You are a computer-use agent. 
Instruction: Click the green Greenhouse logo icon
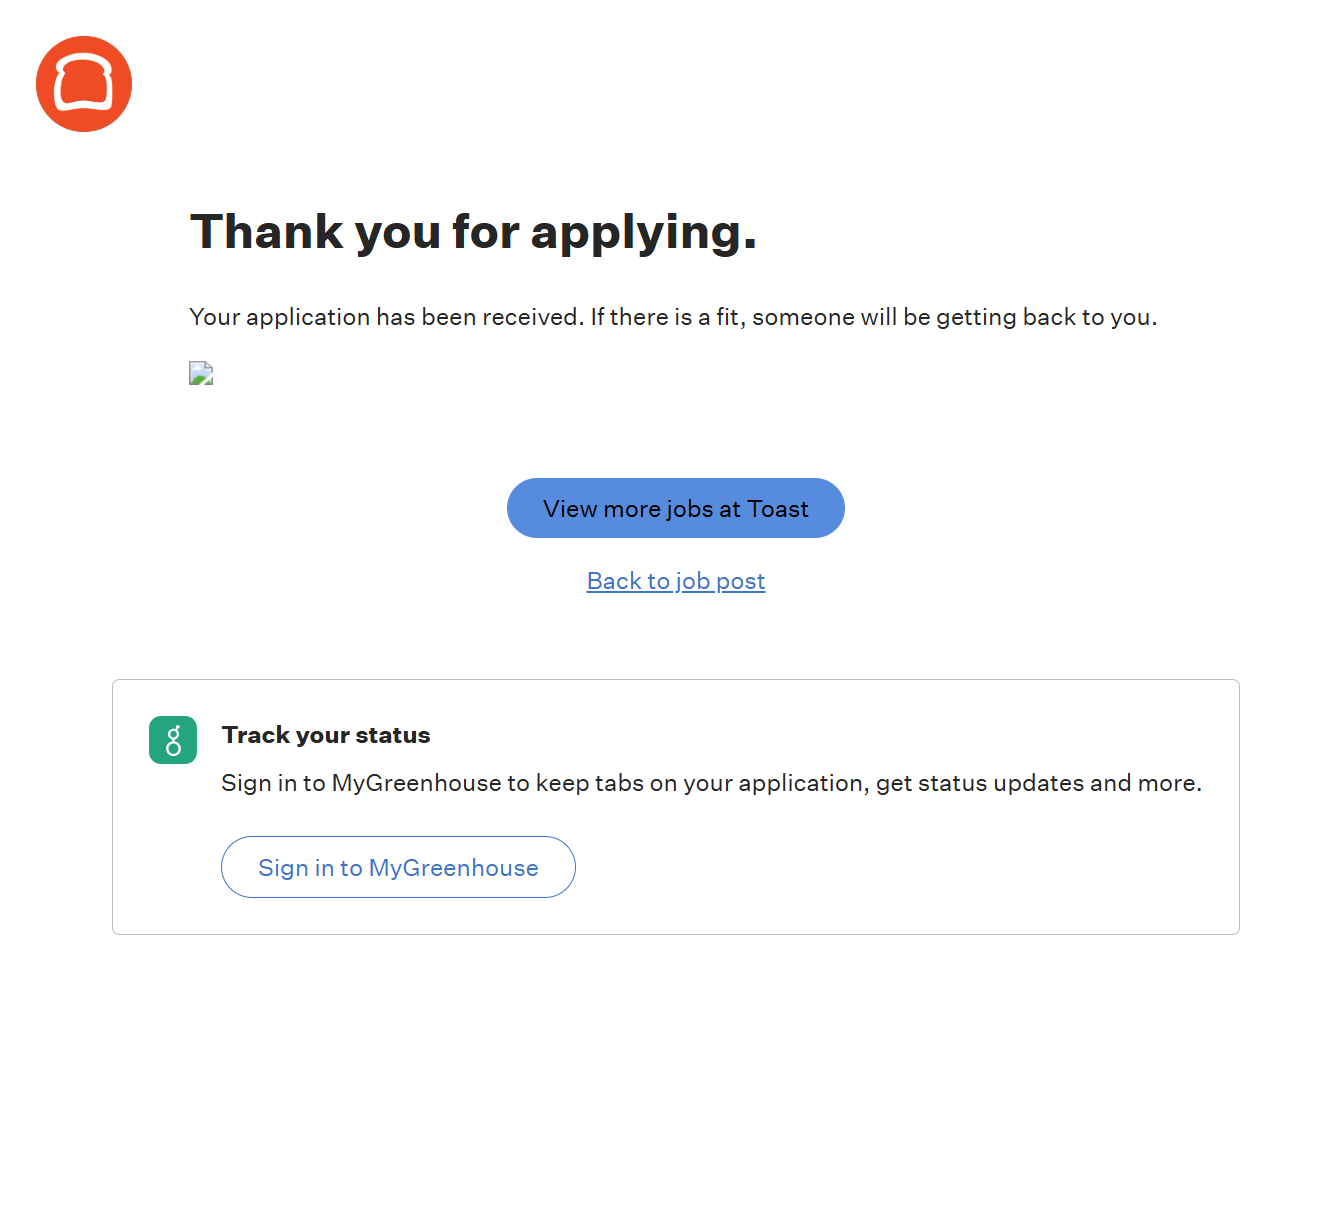point(173,740)
